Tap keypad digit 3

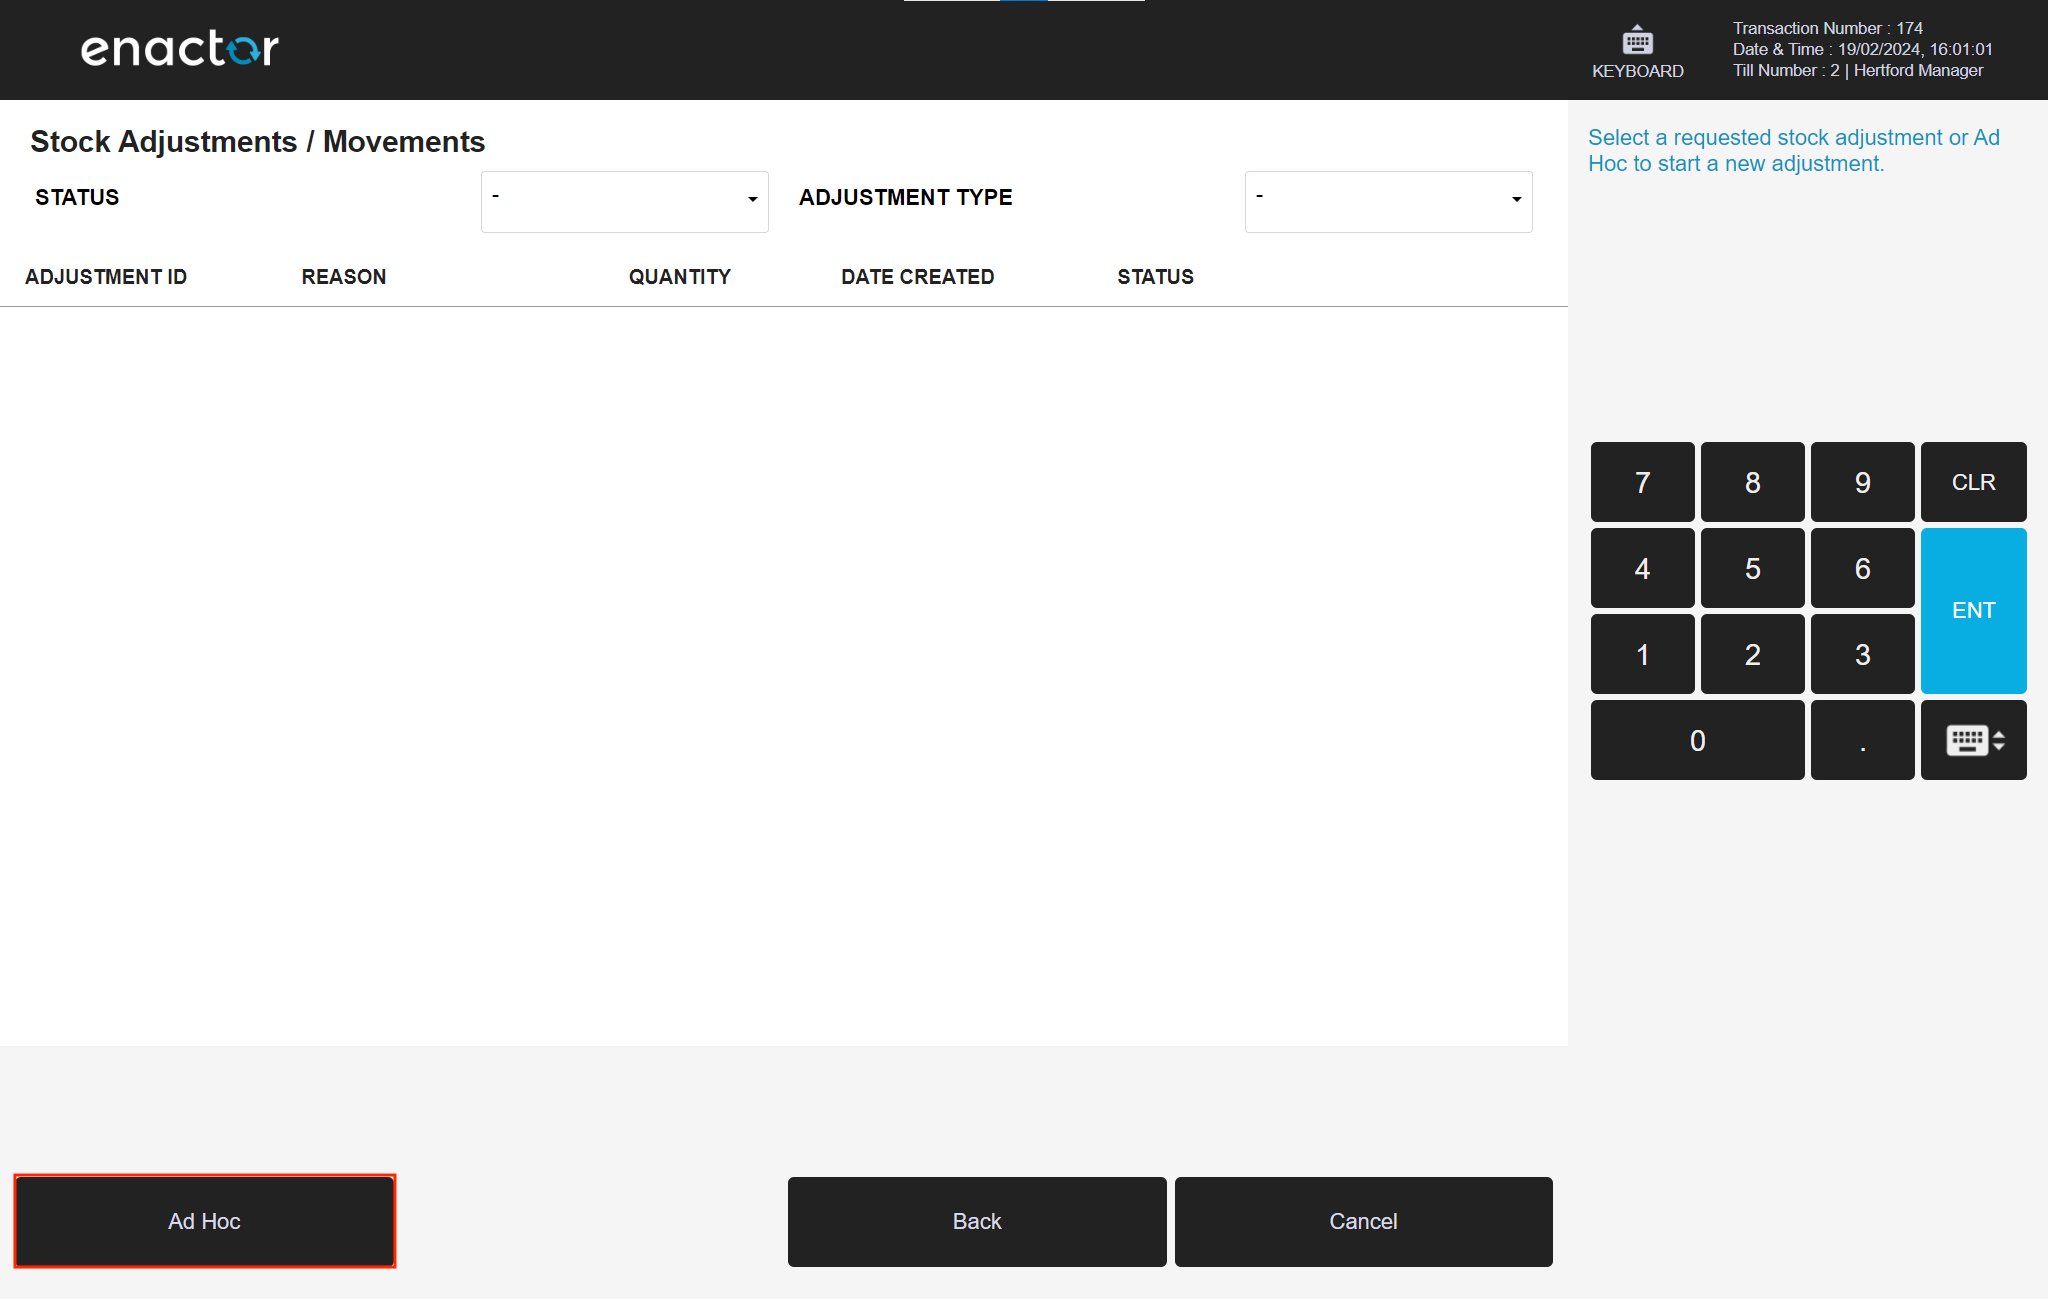click(x=1862, y=654)
